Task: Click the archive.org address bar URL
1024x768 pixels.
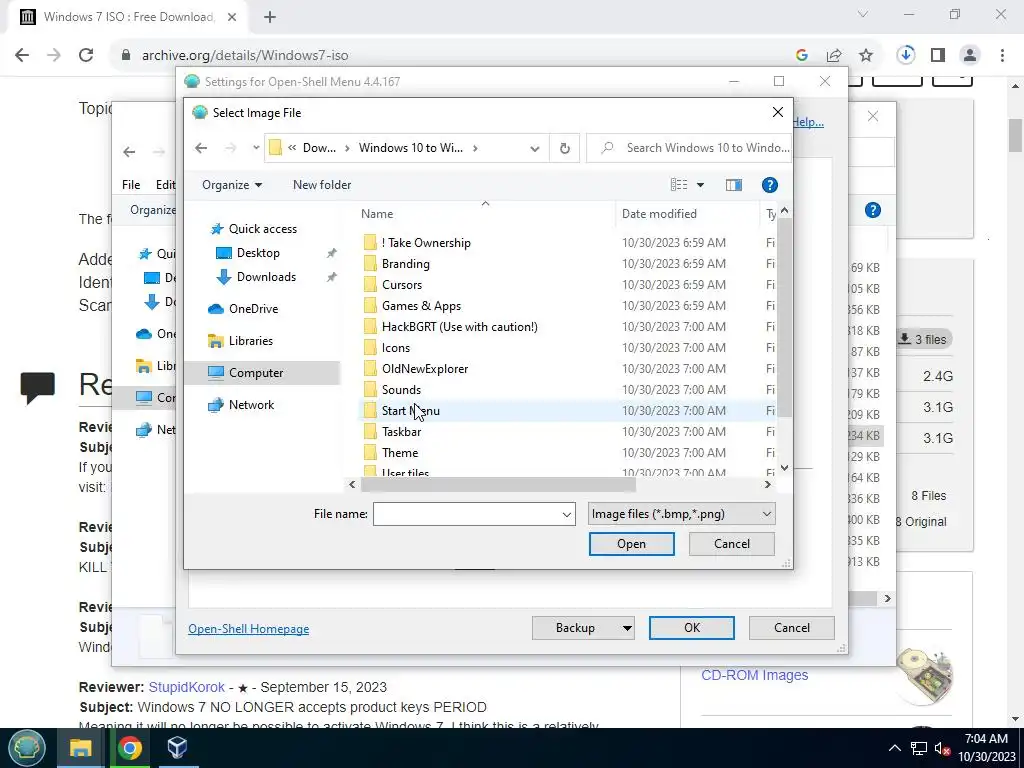Action: [245, 56]
